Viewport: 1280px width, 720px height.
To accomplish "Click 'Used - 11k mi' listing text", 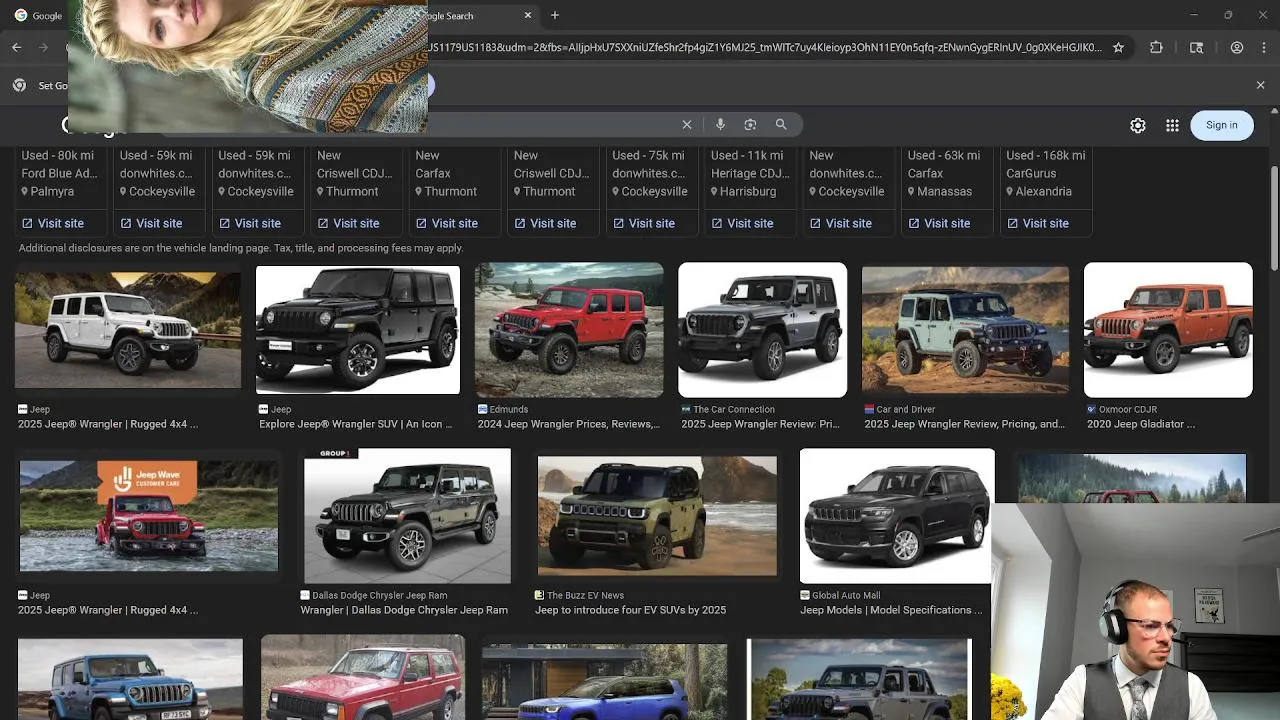I will point(747,155).
